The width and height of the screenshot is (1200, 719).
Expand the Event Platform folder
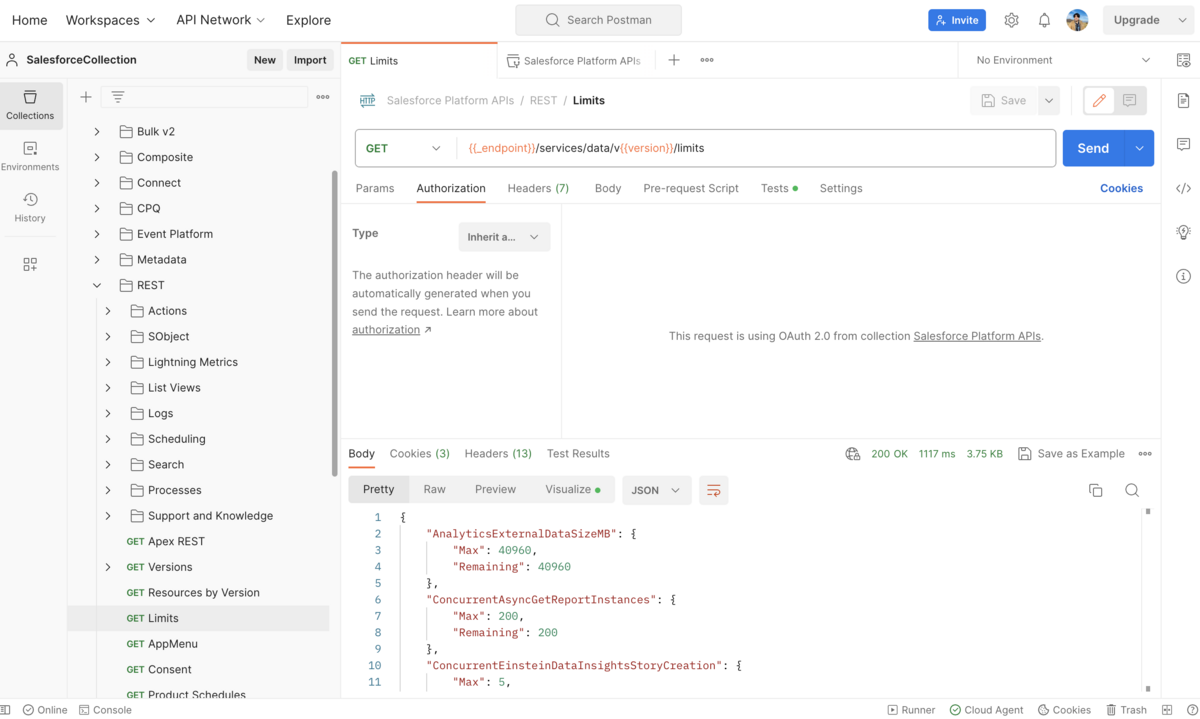click(x=97, y=234)
